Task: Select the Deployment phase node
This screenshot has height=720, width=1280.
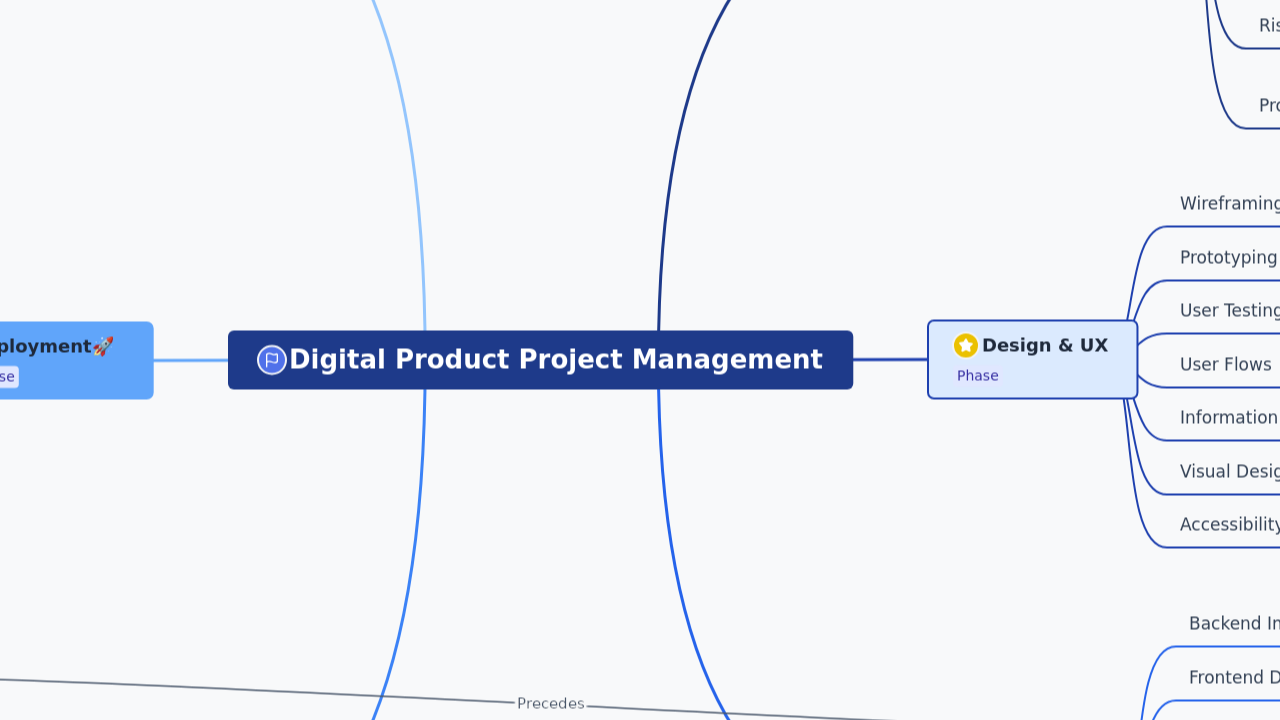Action: (76, 360)
